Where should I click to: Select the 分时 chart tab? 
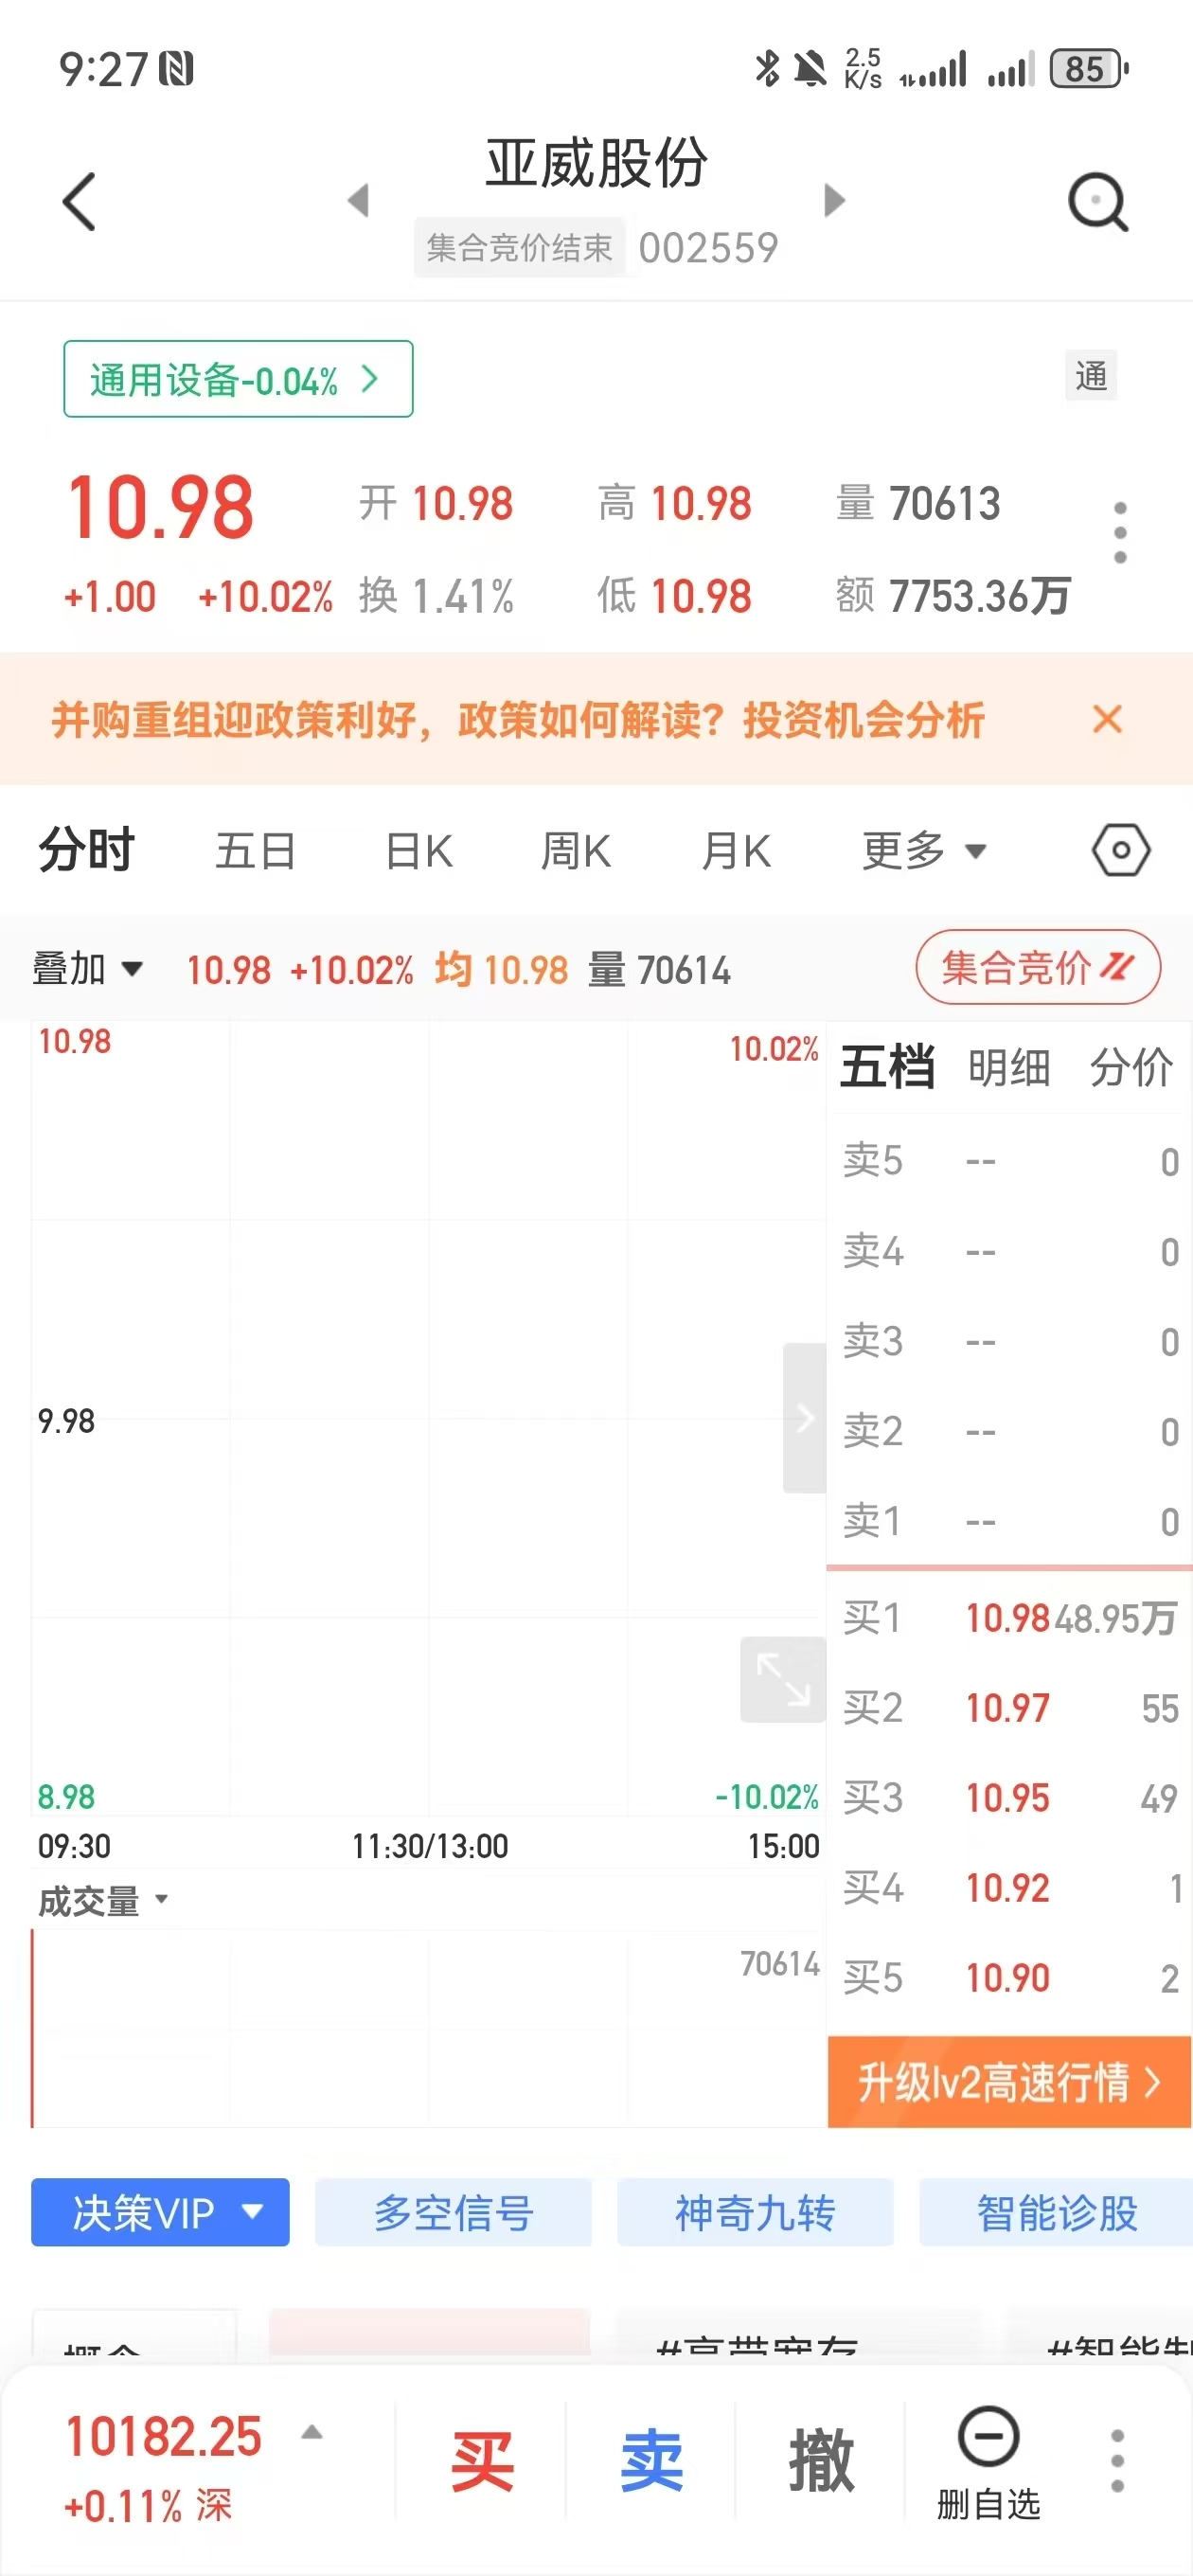pyautogui.click(x=87, y=850)
